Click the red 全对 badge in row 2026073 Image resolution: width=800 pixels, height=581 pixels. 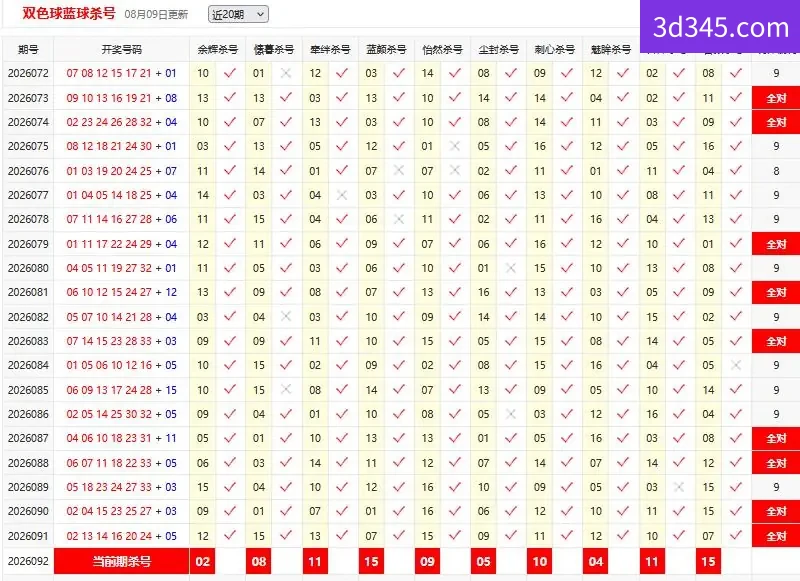776,98
